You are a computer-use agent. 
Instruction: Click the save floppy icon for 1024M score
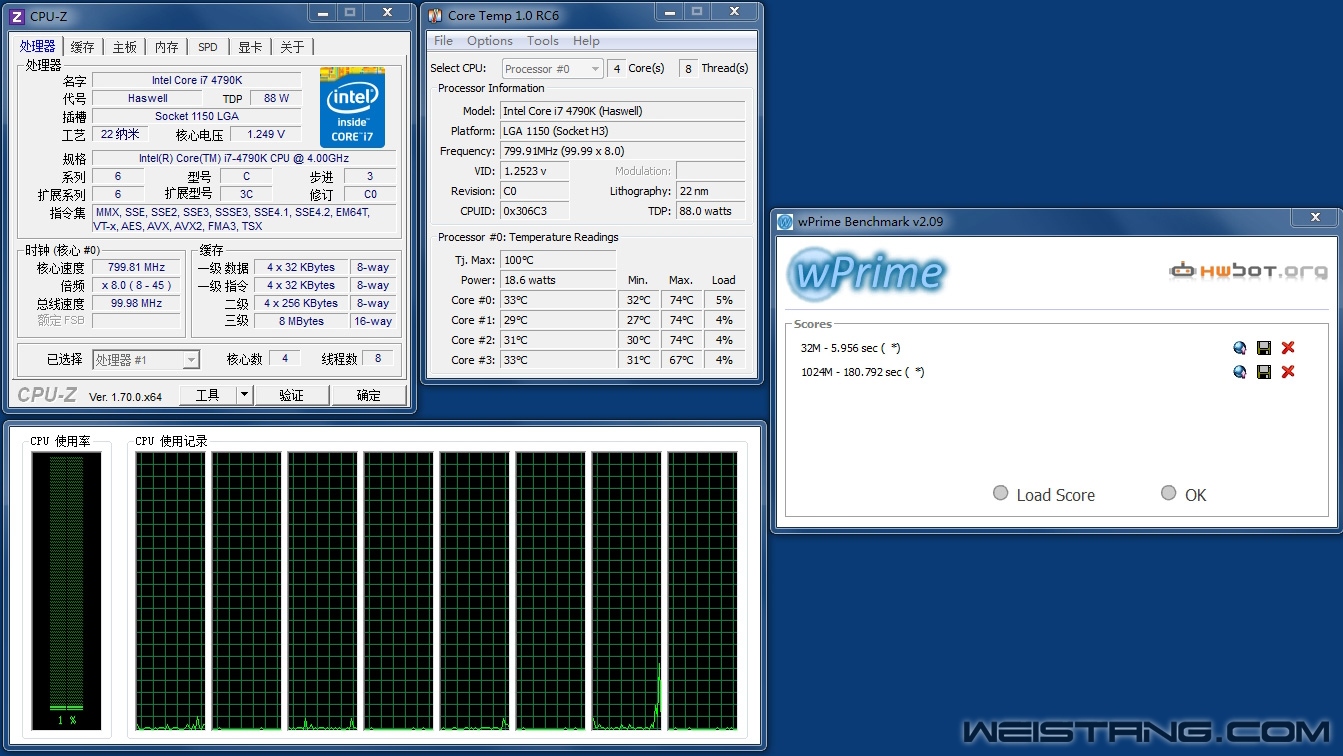[1264, 372]
